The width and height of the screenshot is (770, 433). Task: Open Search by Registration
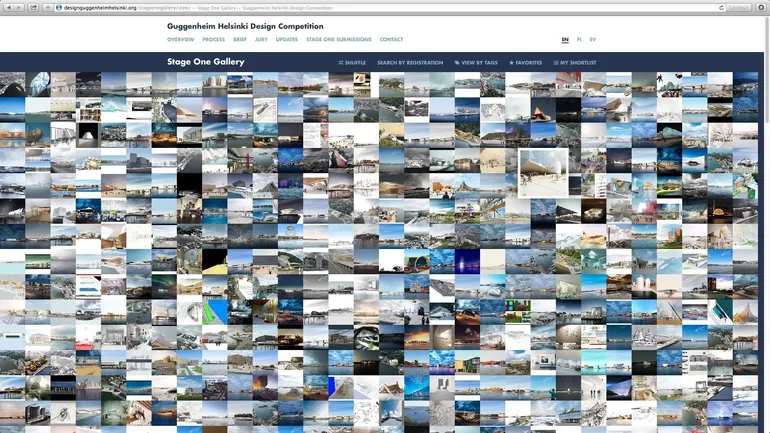(x=410, y=63)
